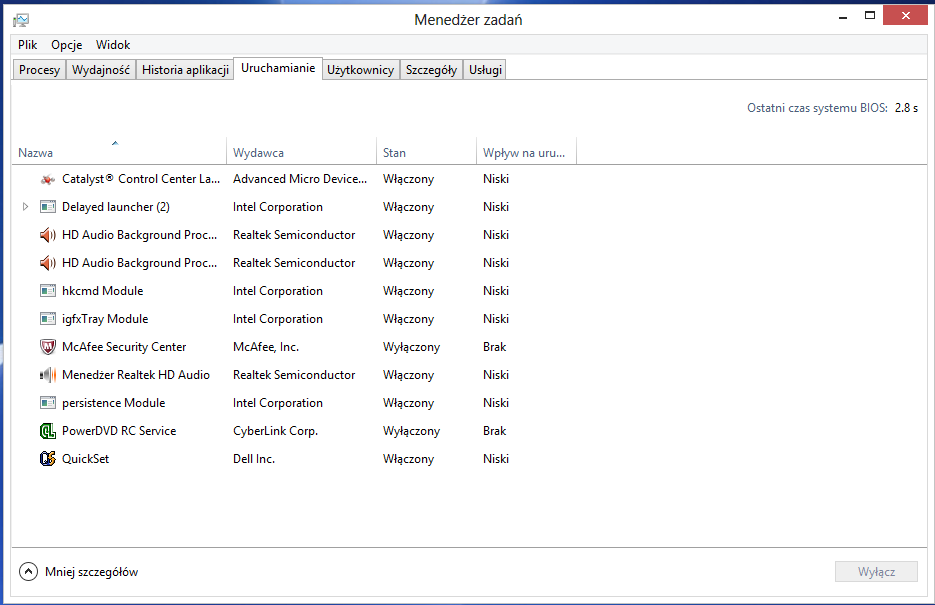Click the Task Manager icon in title bar
Screen dimensions: 935x605
pyautogui.click(x=21, y=20)
